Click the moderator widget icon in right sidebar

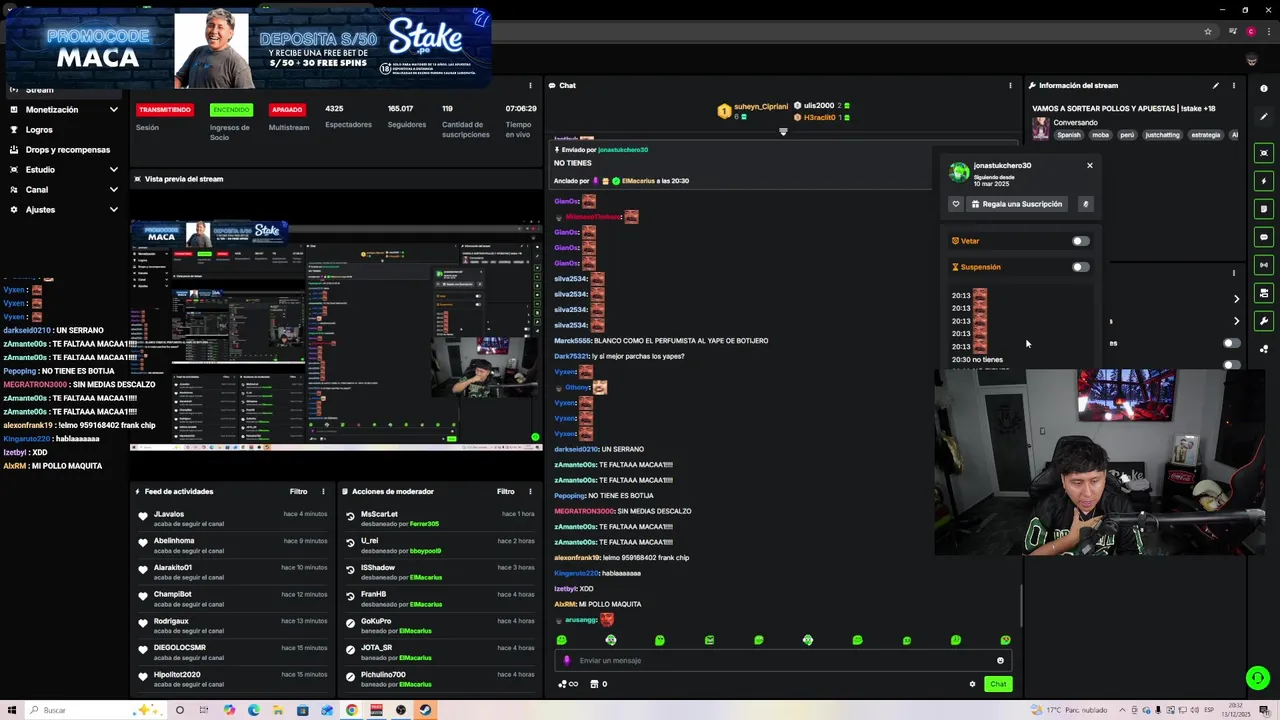pos(1264,293)
